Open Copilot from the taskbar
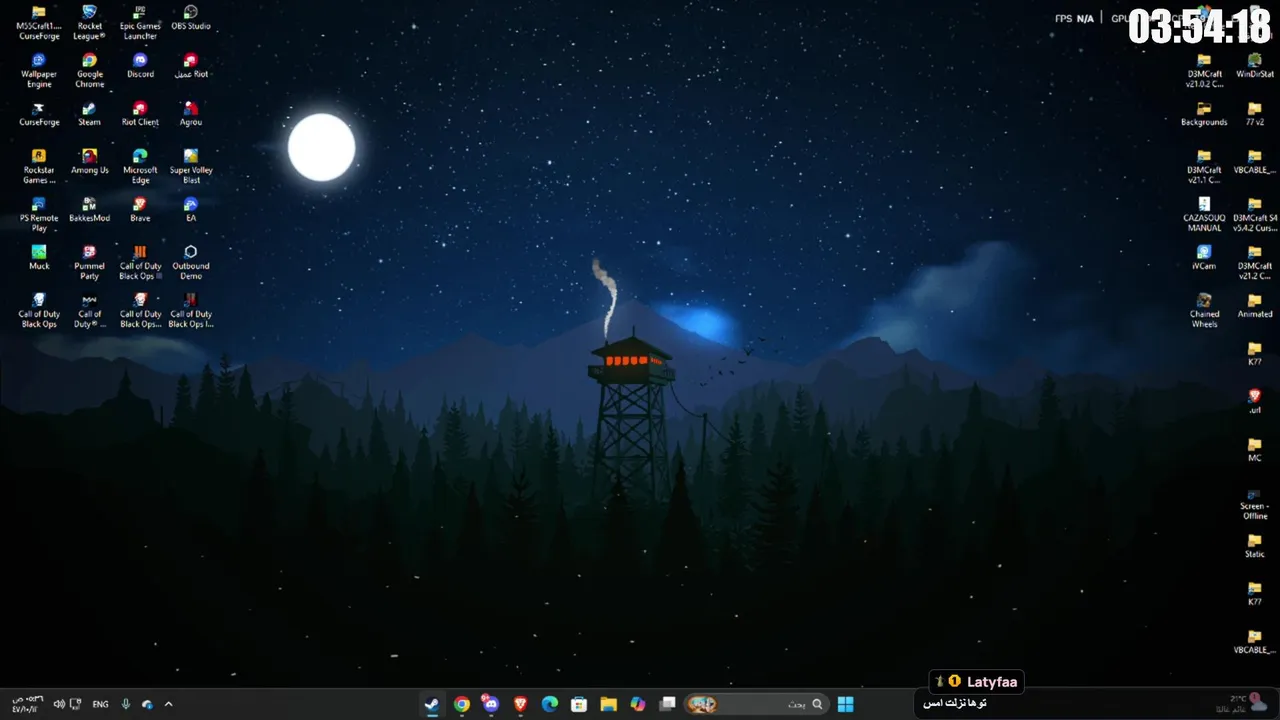This screenshot has height=720, width=1280. point(637,704)
